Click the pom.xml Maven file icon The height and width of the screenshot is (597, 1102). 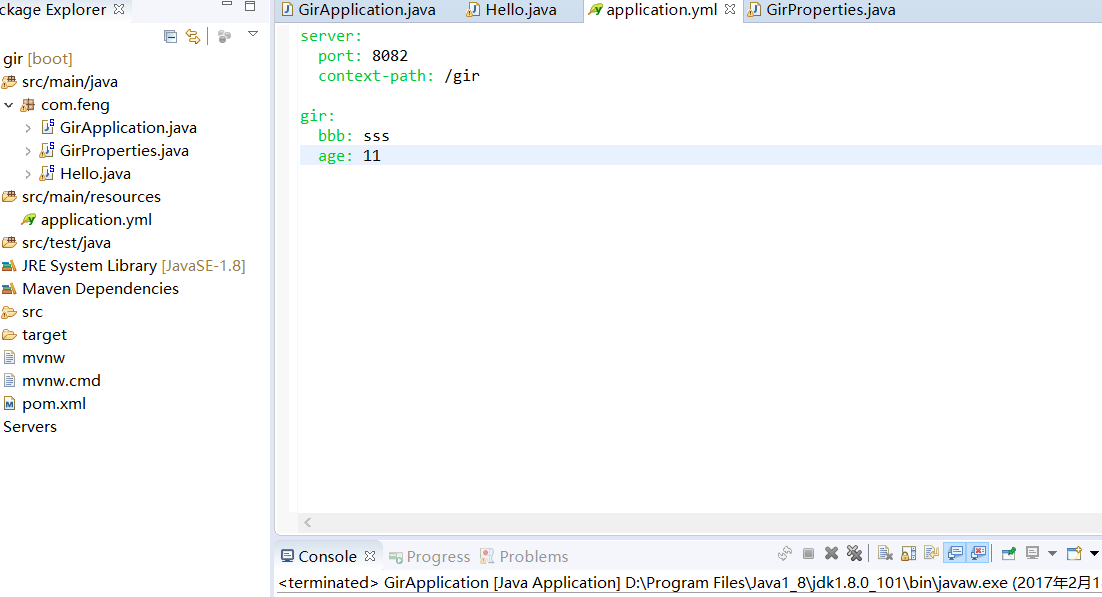9,404
